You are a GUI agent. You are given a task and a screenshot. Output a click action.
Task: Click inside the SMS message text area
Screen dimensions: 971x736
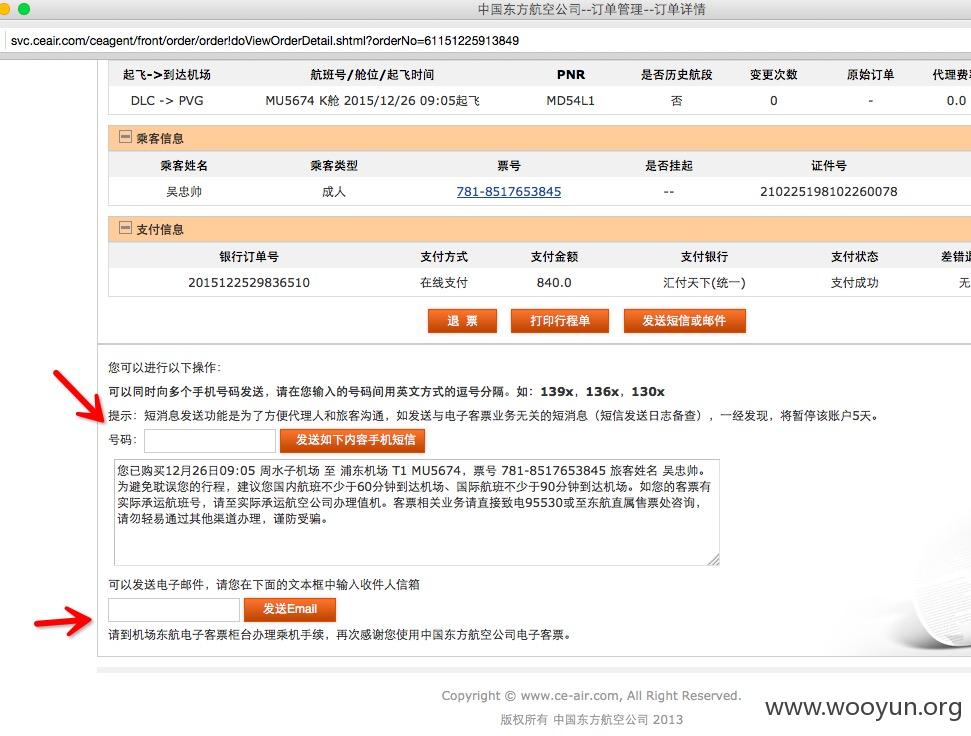tap(416, 512)
